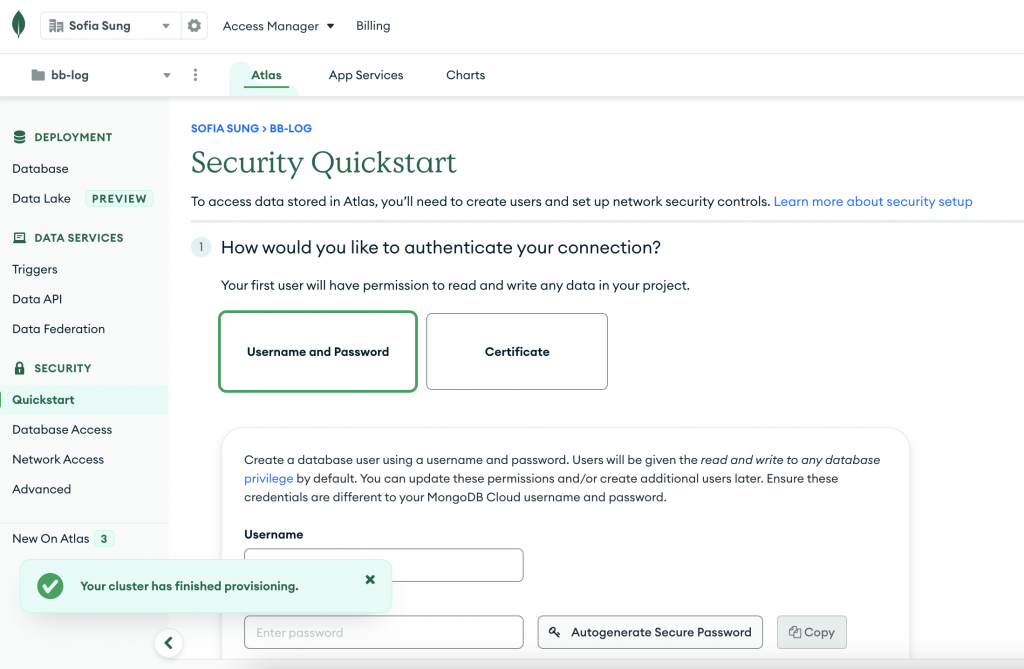Click the green success checkmark icon
The width and height of the screenshot is (1024, 669).
click(50, 586)
